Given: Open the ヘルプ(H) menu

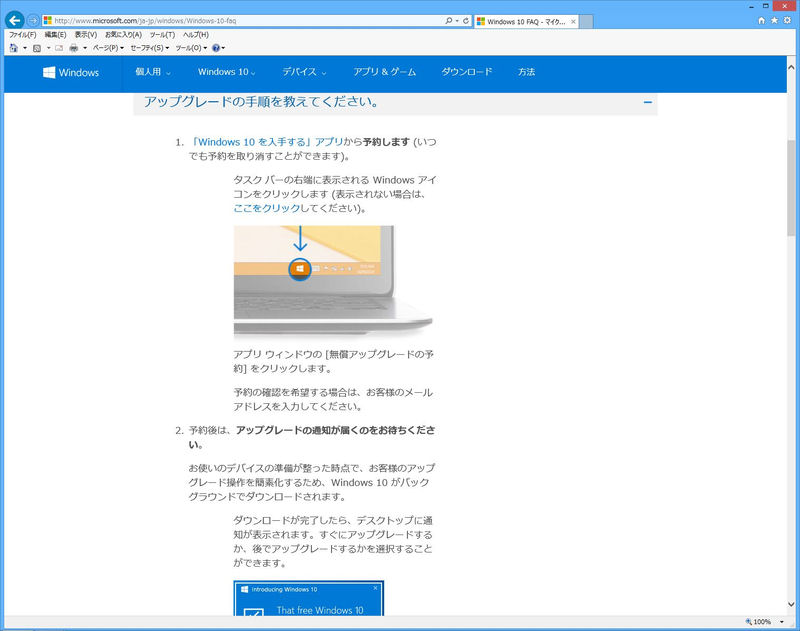Looking at the screenshot, I should click(196, 35).
